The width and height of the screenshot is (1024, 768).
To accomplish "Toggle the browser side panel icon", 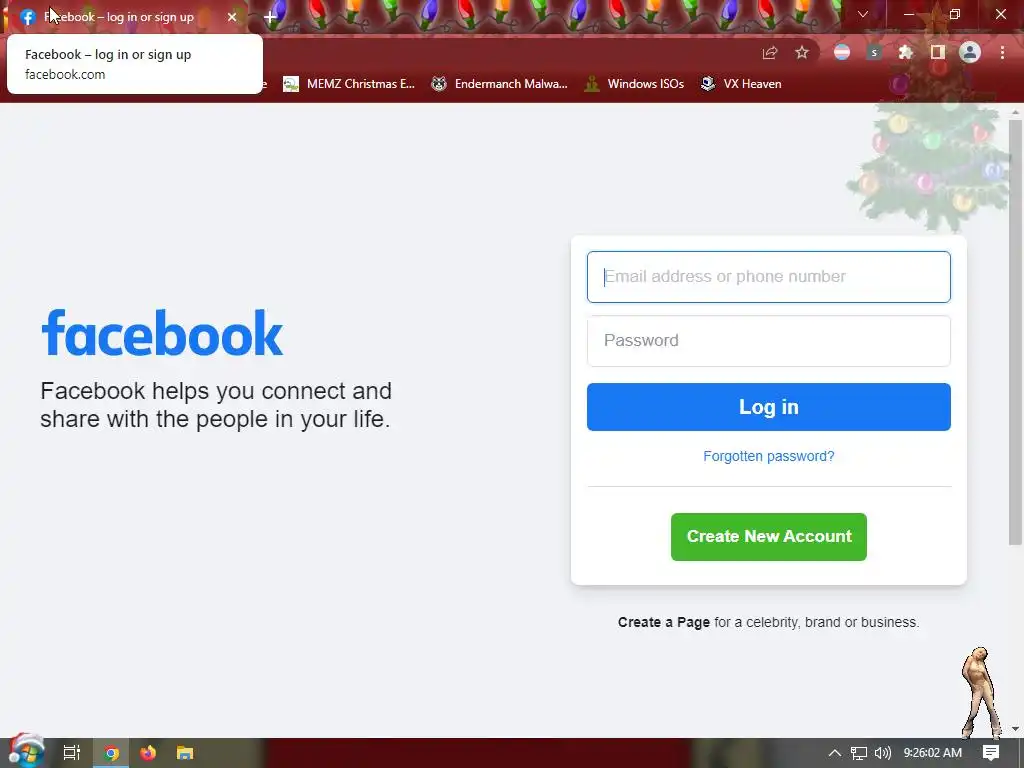I will pyautogui.click(x=938, y=52).
